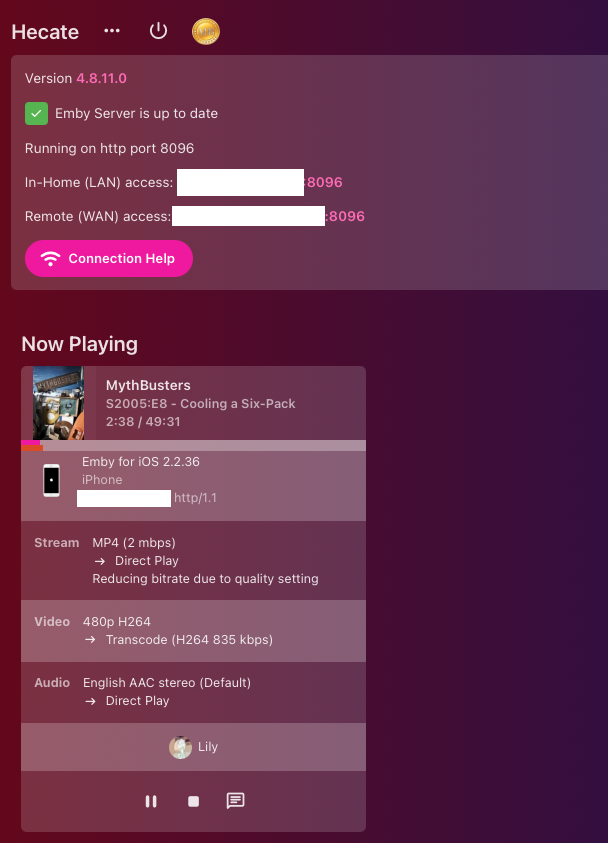Send a message to the playing device
608x843 pixels.
pyautogui.click(x=235, y=801)
